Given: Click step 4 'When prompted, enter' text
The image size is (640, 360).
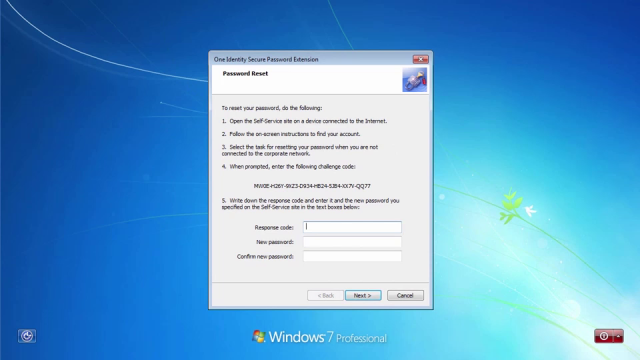Looking at the screenshot, I should tap(289, 167).
